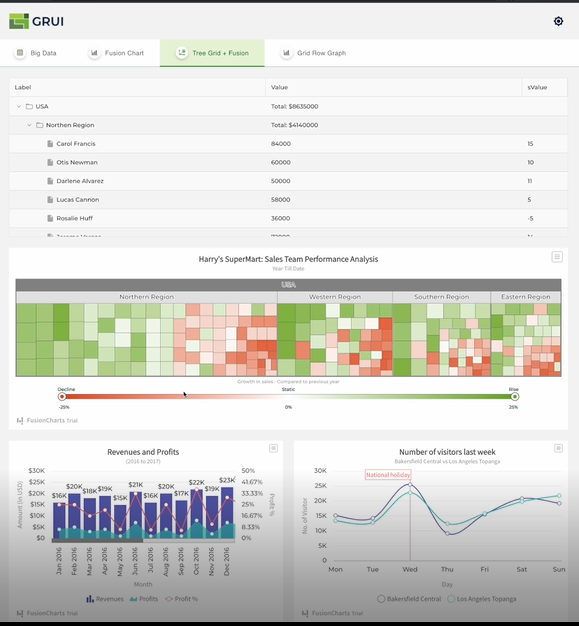Click the Big Data tab icon
Image resolution: width=579 pixels, height=626 pixels.
20,53
